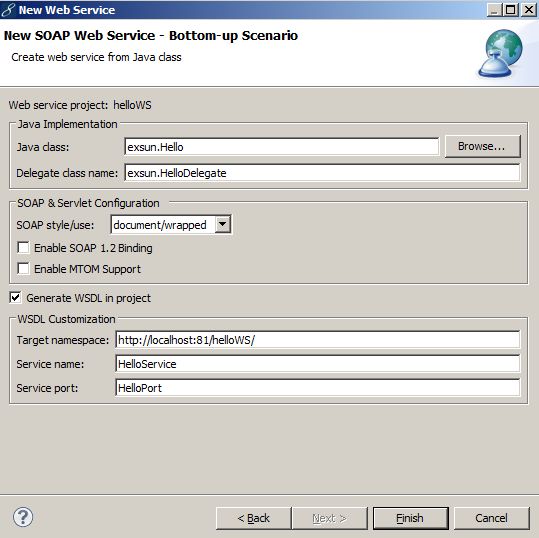Close the New Web Service dialog
539x538 pixels.
529,10
